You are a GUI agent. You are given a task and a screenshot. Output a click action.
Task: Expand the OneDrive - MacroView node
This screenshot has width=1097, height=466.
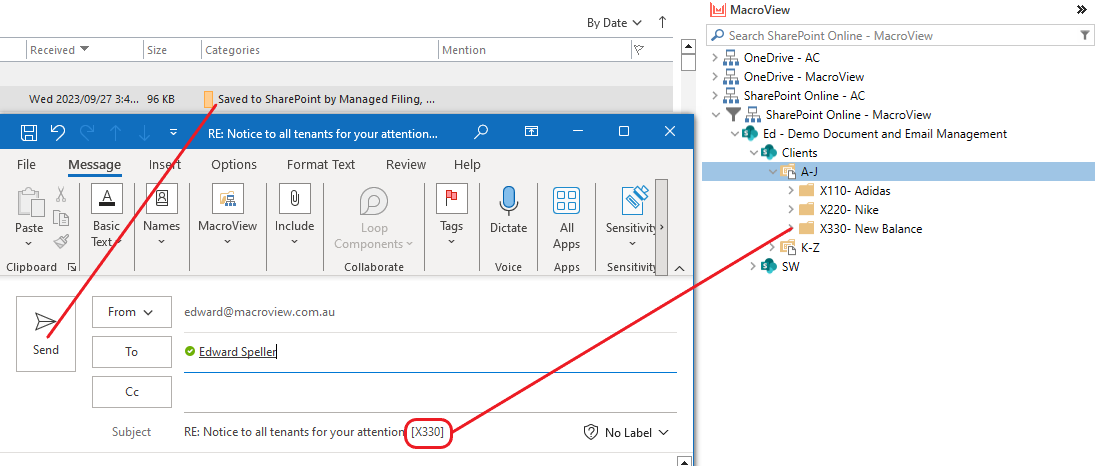pyautogui.click(x=715, y=76)
